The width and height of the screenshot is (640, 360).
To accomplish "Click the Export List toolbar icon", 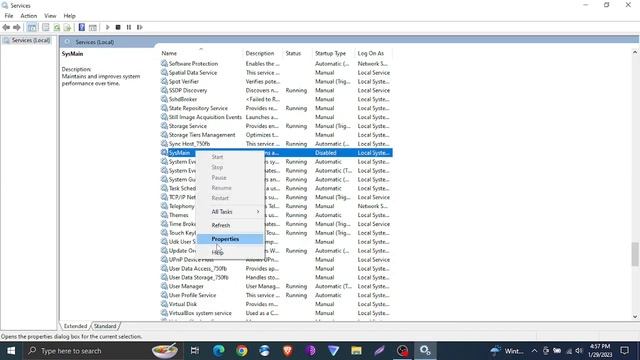I will click(67, 27).
